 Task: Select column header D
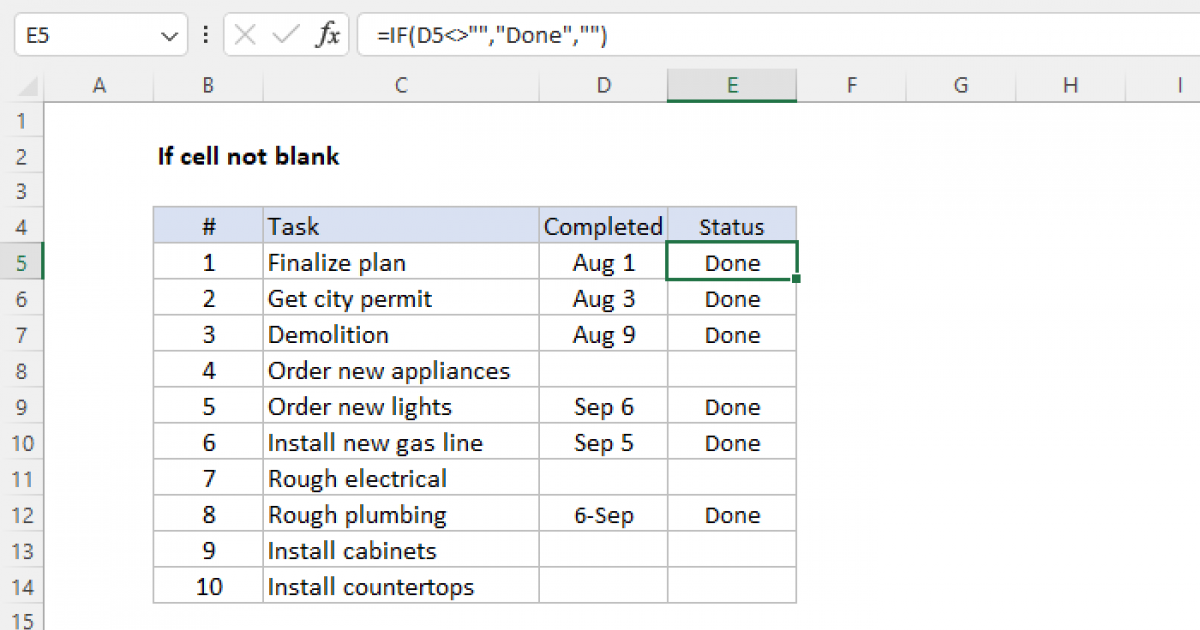pyautogui.click(x=603, y=86)
